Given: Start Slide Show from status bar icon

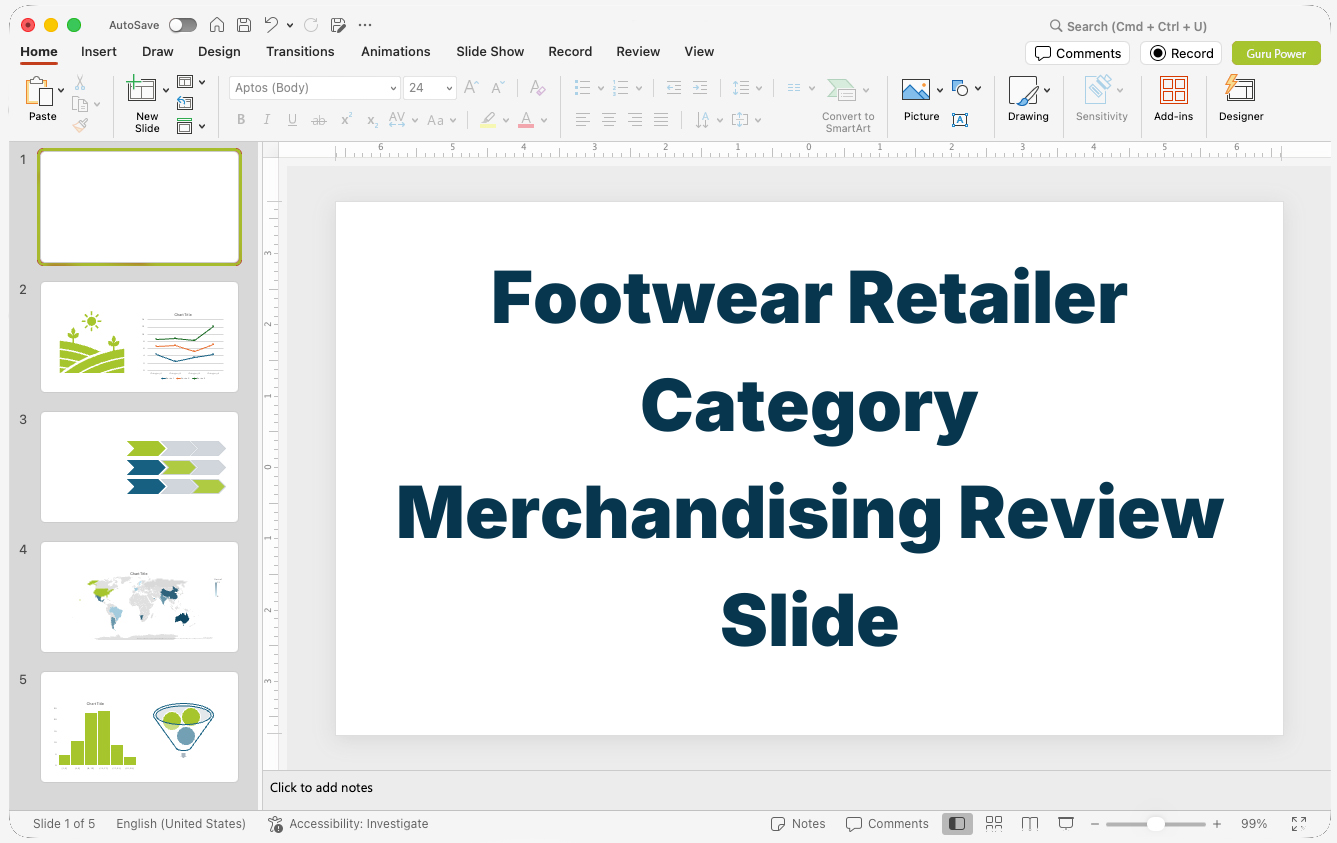Looking at the screenshot, I should pyautogui.click(x=1066, y=824).
